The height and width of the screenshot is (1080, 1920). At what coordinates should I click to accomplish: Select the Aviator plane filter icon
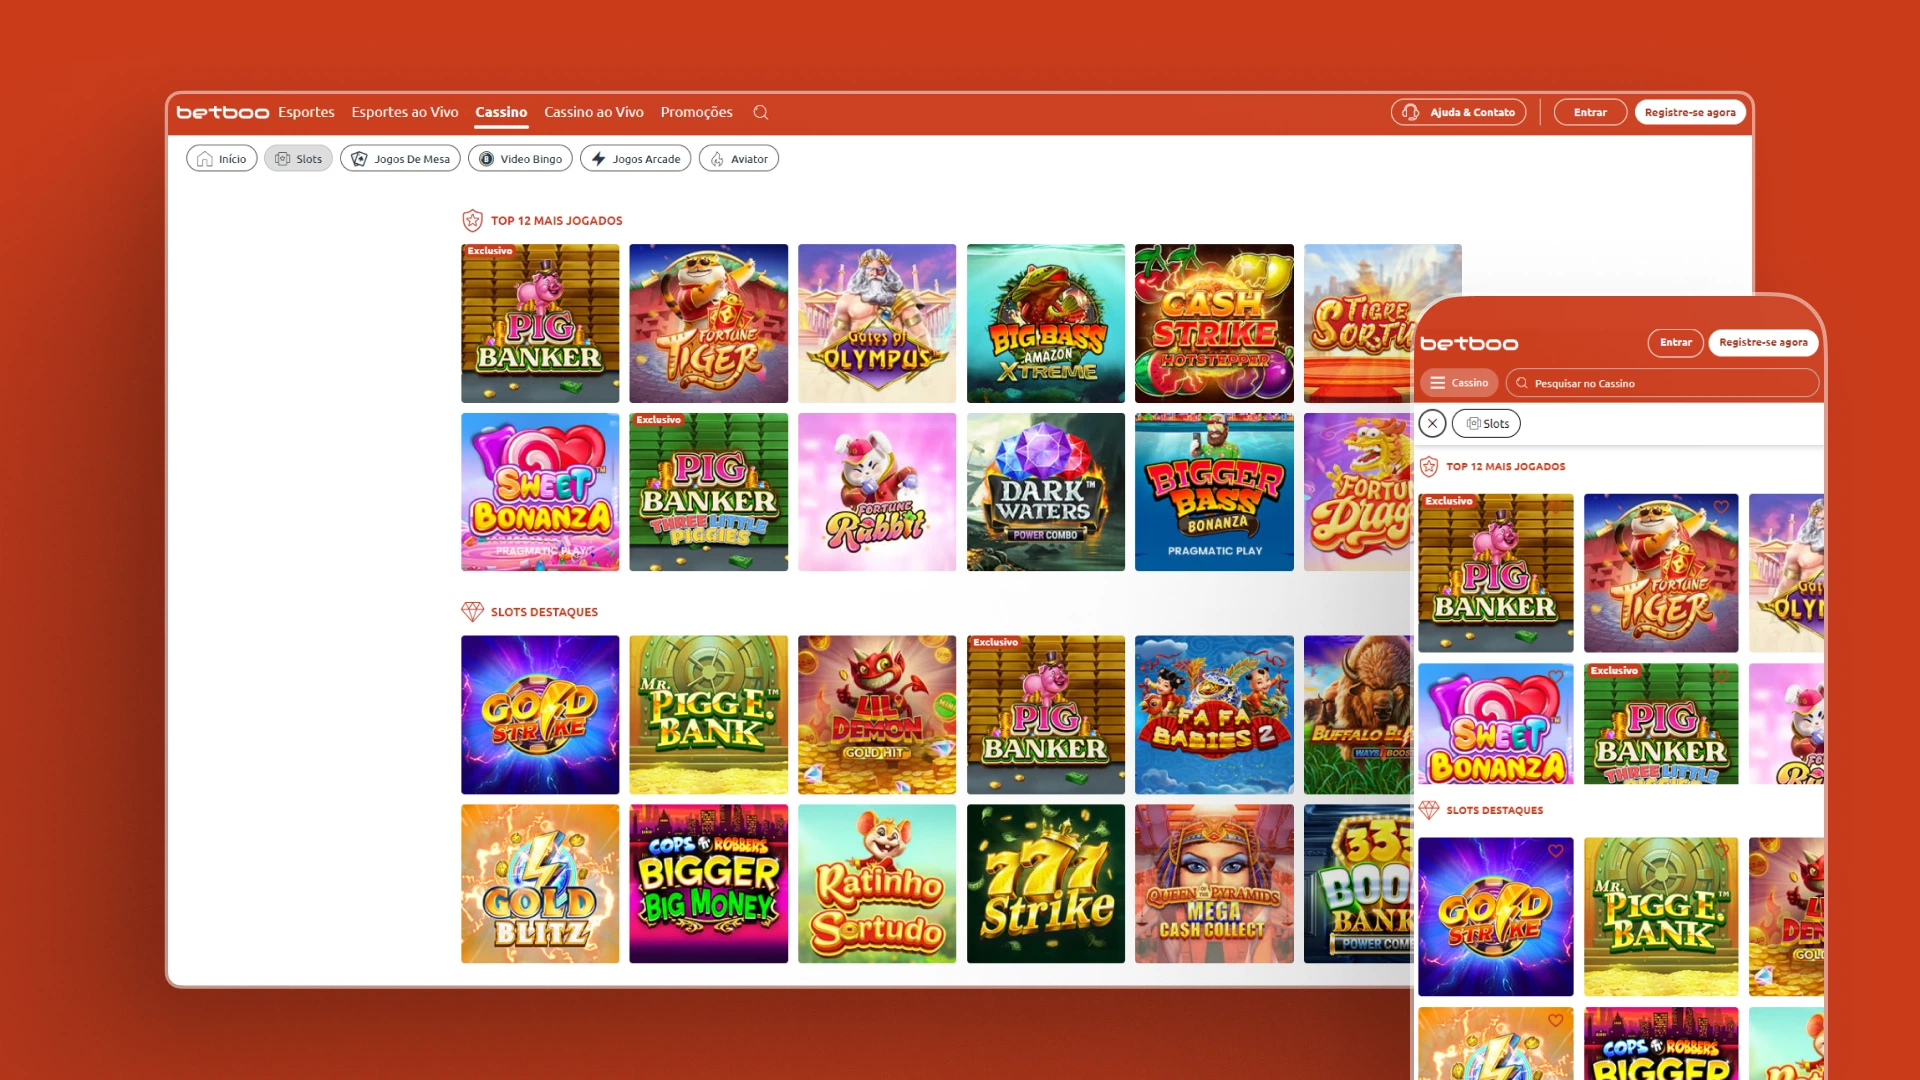pos(716,158)
